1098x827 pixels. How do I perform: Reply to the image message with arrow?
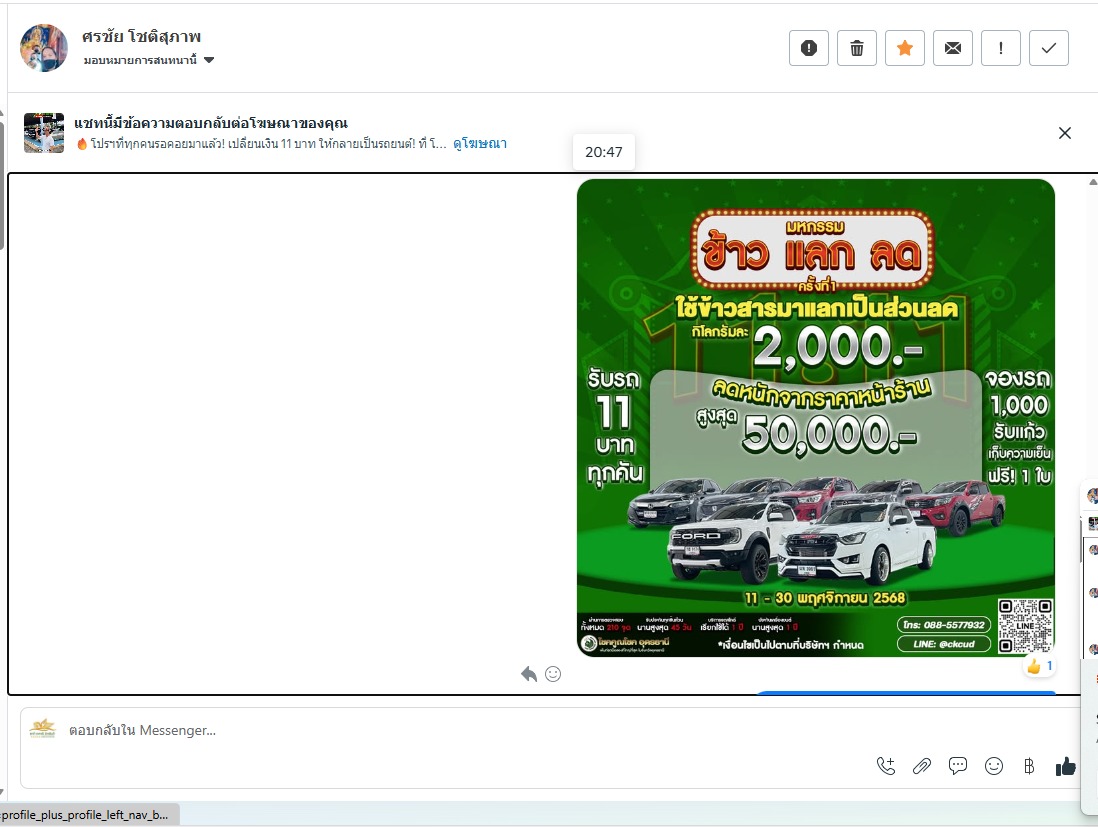coord(529,674)
